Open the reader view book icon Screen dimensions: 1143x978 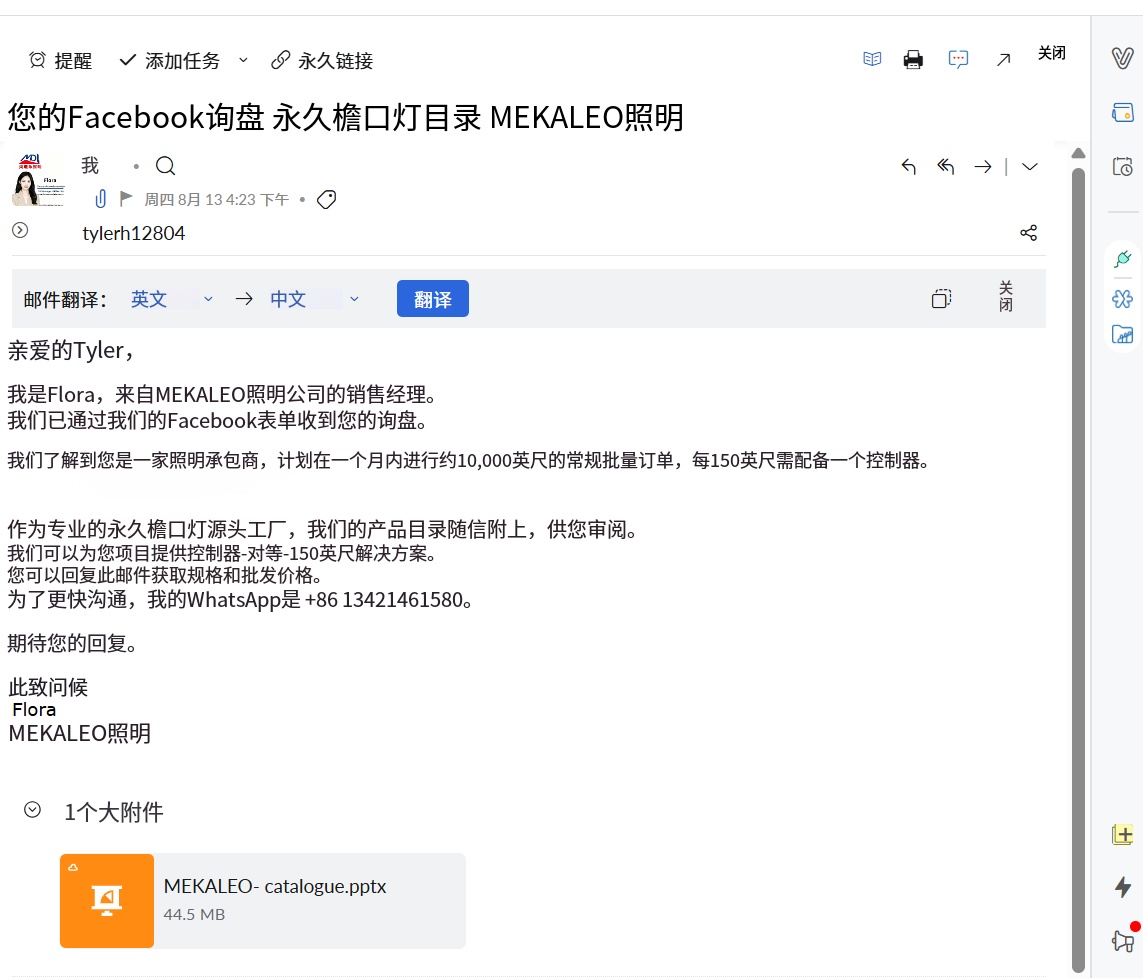(872, 59)
